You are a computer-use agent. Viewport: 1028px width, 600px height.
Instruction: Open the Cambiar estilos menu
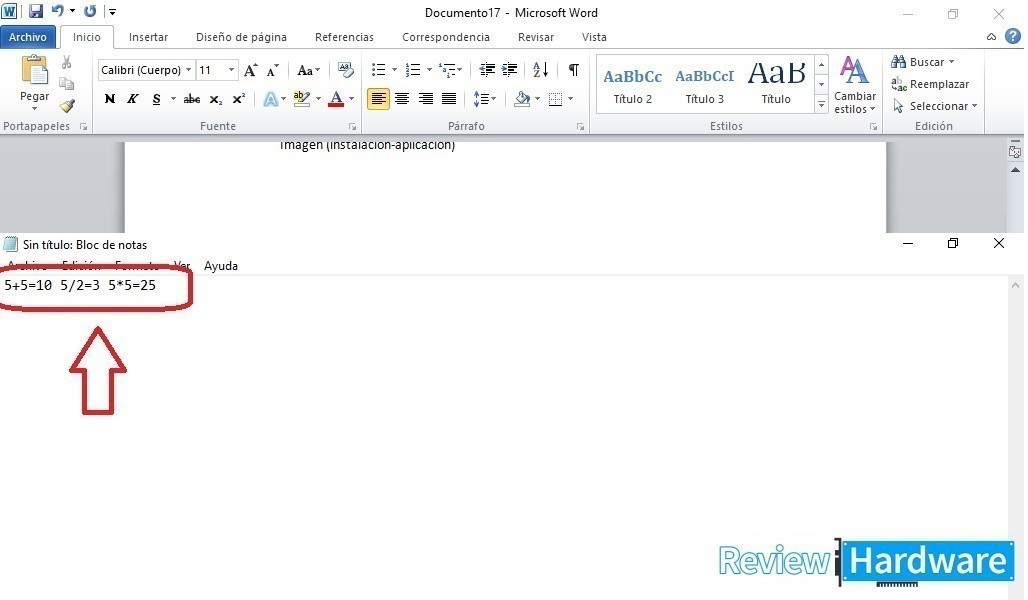(x=855, y=85)
